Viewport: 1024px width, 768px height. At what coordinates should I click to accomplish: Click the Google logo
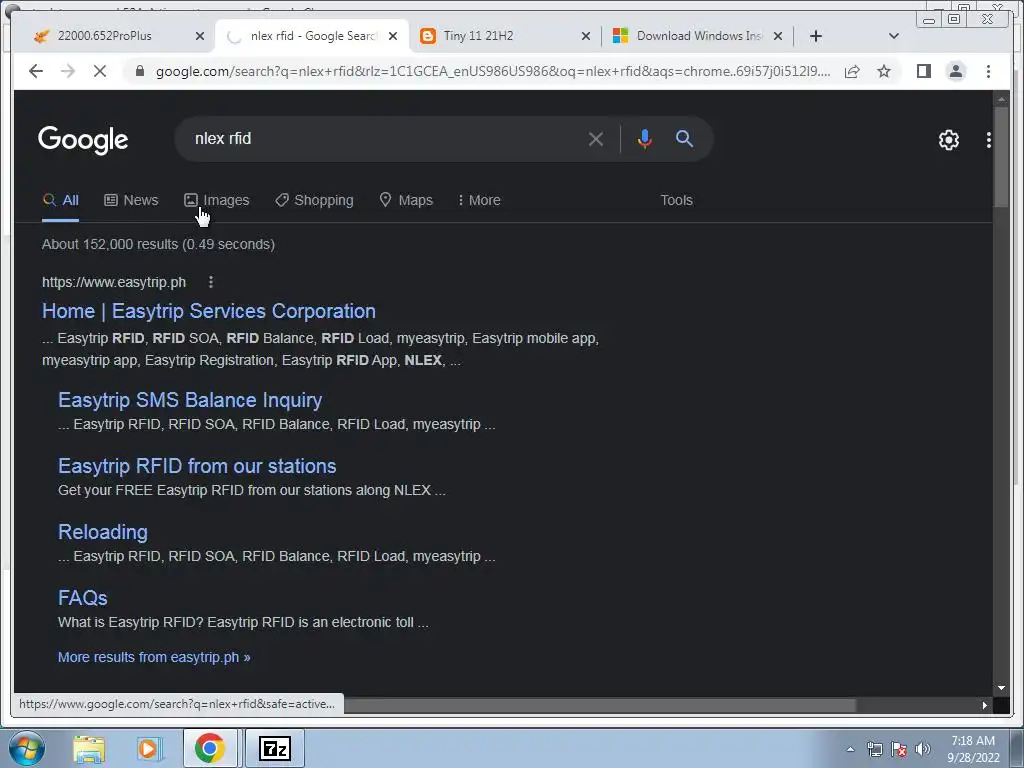click(83, 140)
